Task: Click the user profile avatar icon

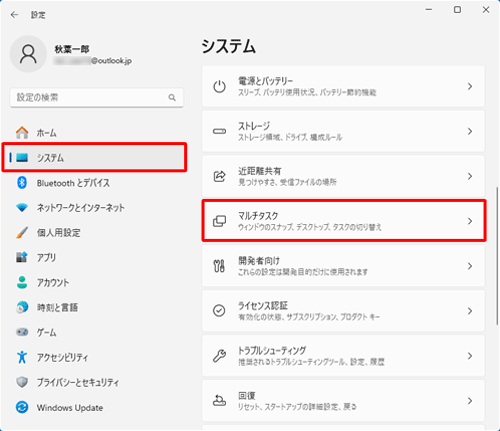Action: [x=28, y=54]
